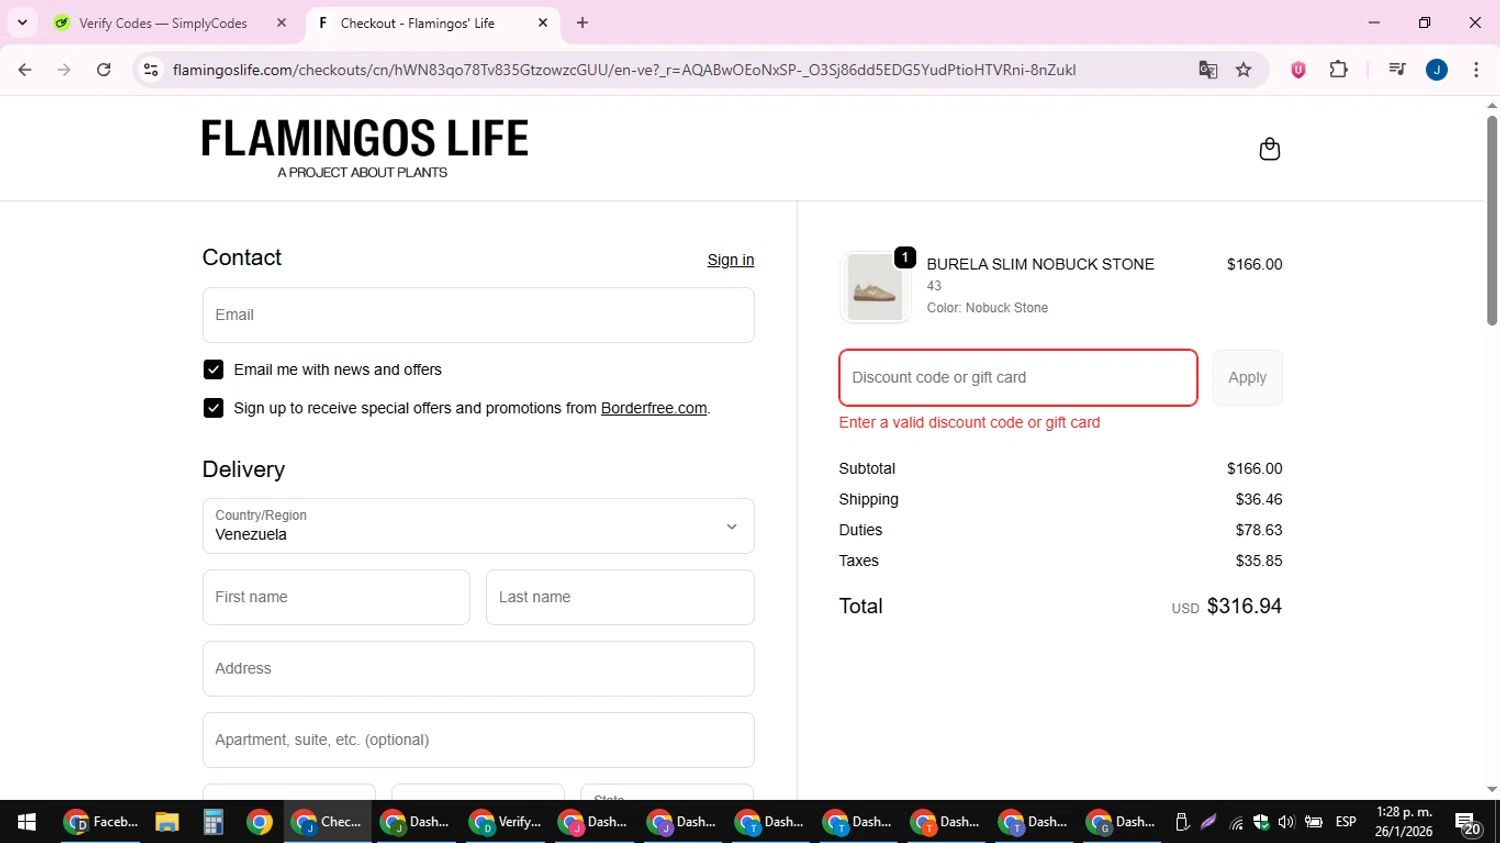Click the Delivery section heading
Image resolution: width=1500 pixels, height=843 pixels.
(x=244, y=470)
